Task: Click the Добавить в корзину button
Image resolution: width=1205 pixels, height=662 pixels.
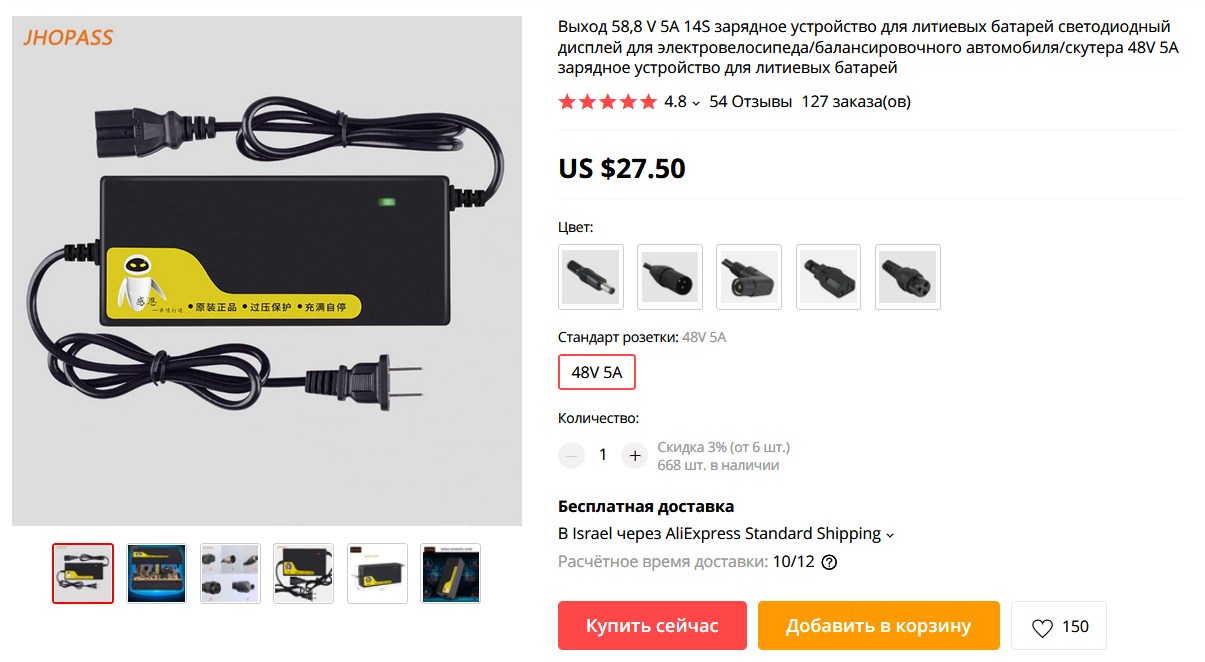Action: (879, 626)
